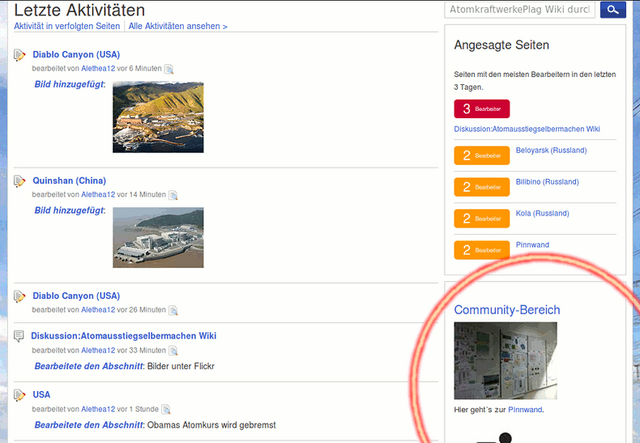Open diff icon next to 'vor 33 Minuten'
The image size is (640, 443).
click(173, 351)
